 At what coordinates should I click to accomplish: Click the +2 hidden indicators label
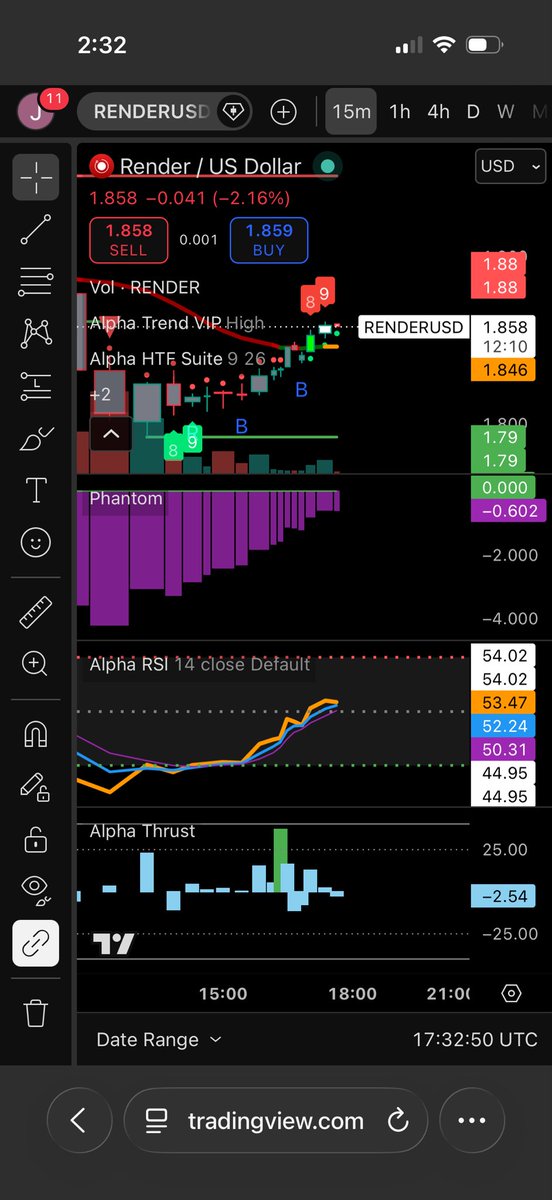100,395
